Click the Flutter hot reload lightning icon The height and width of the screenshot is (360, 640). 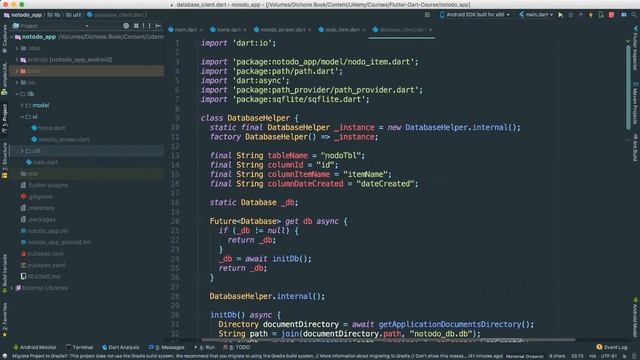(x=590, y=15)
